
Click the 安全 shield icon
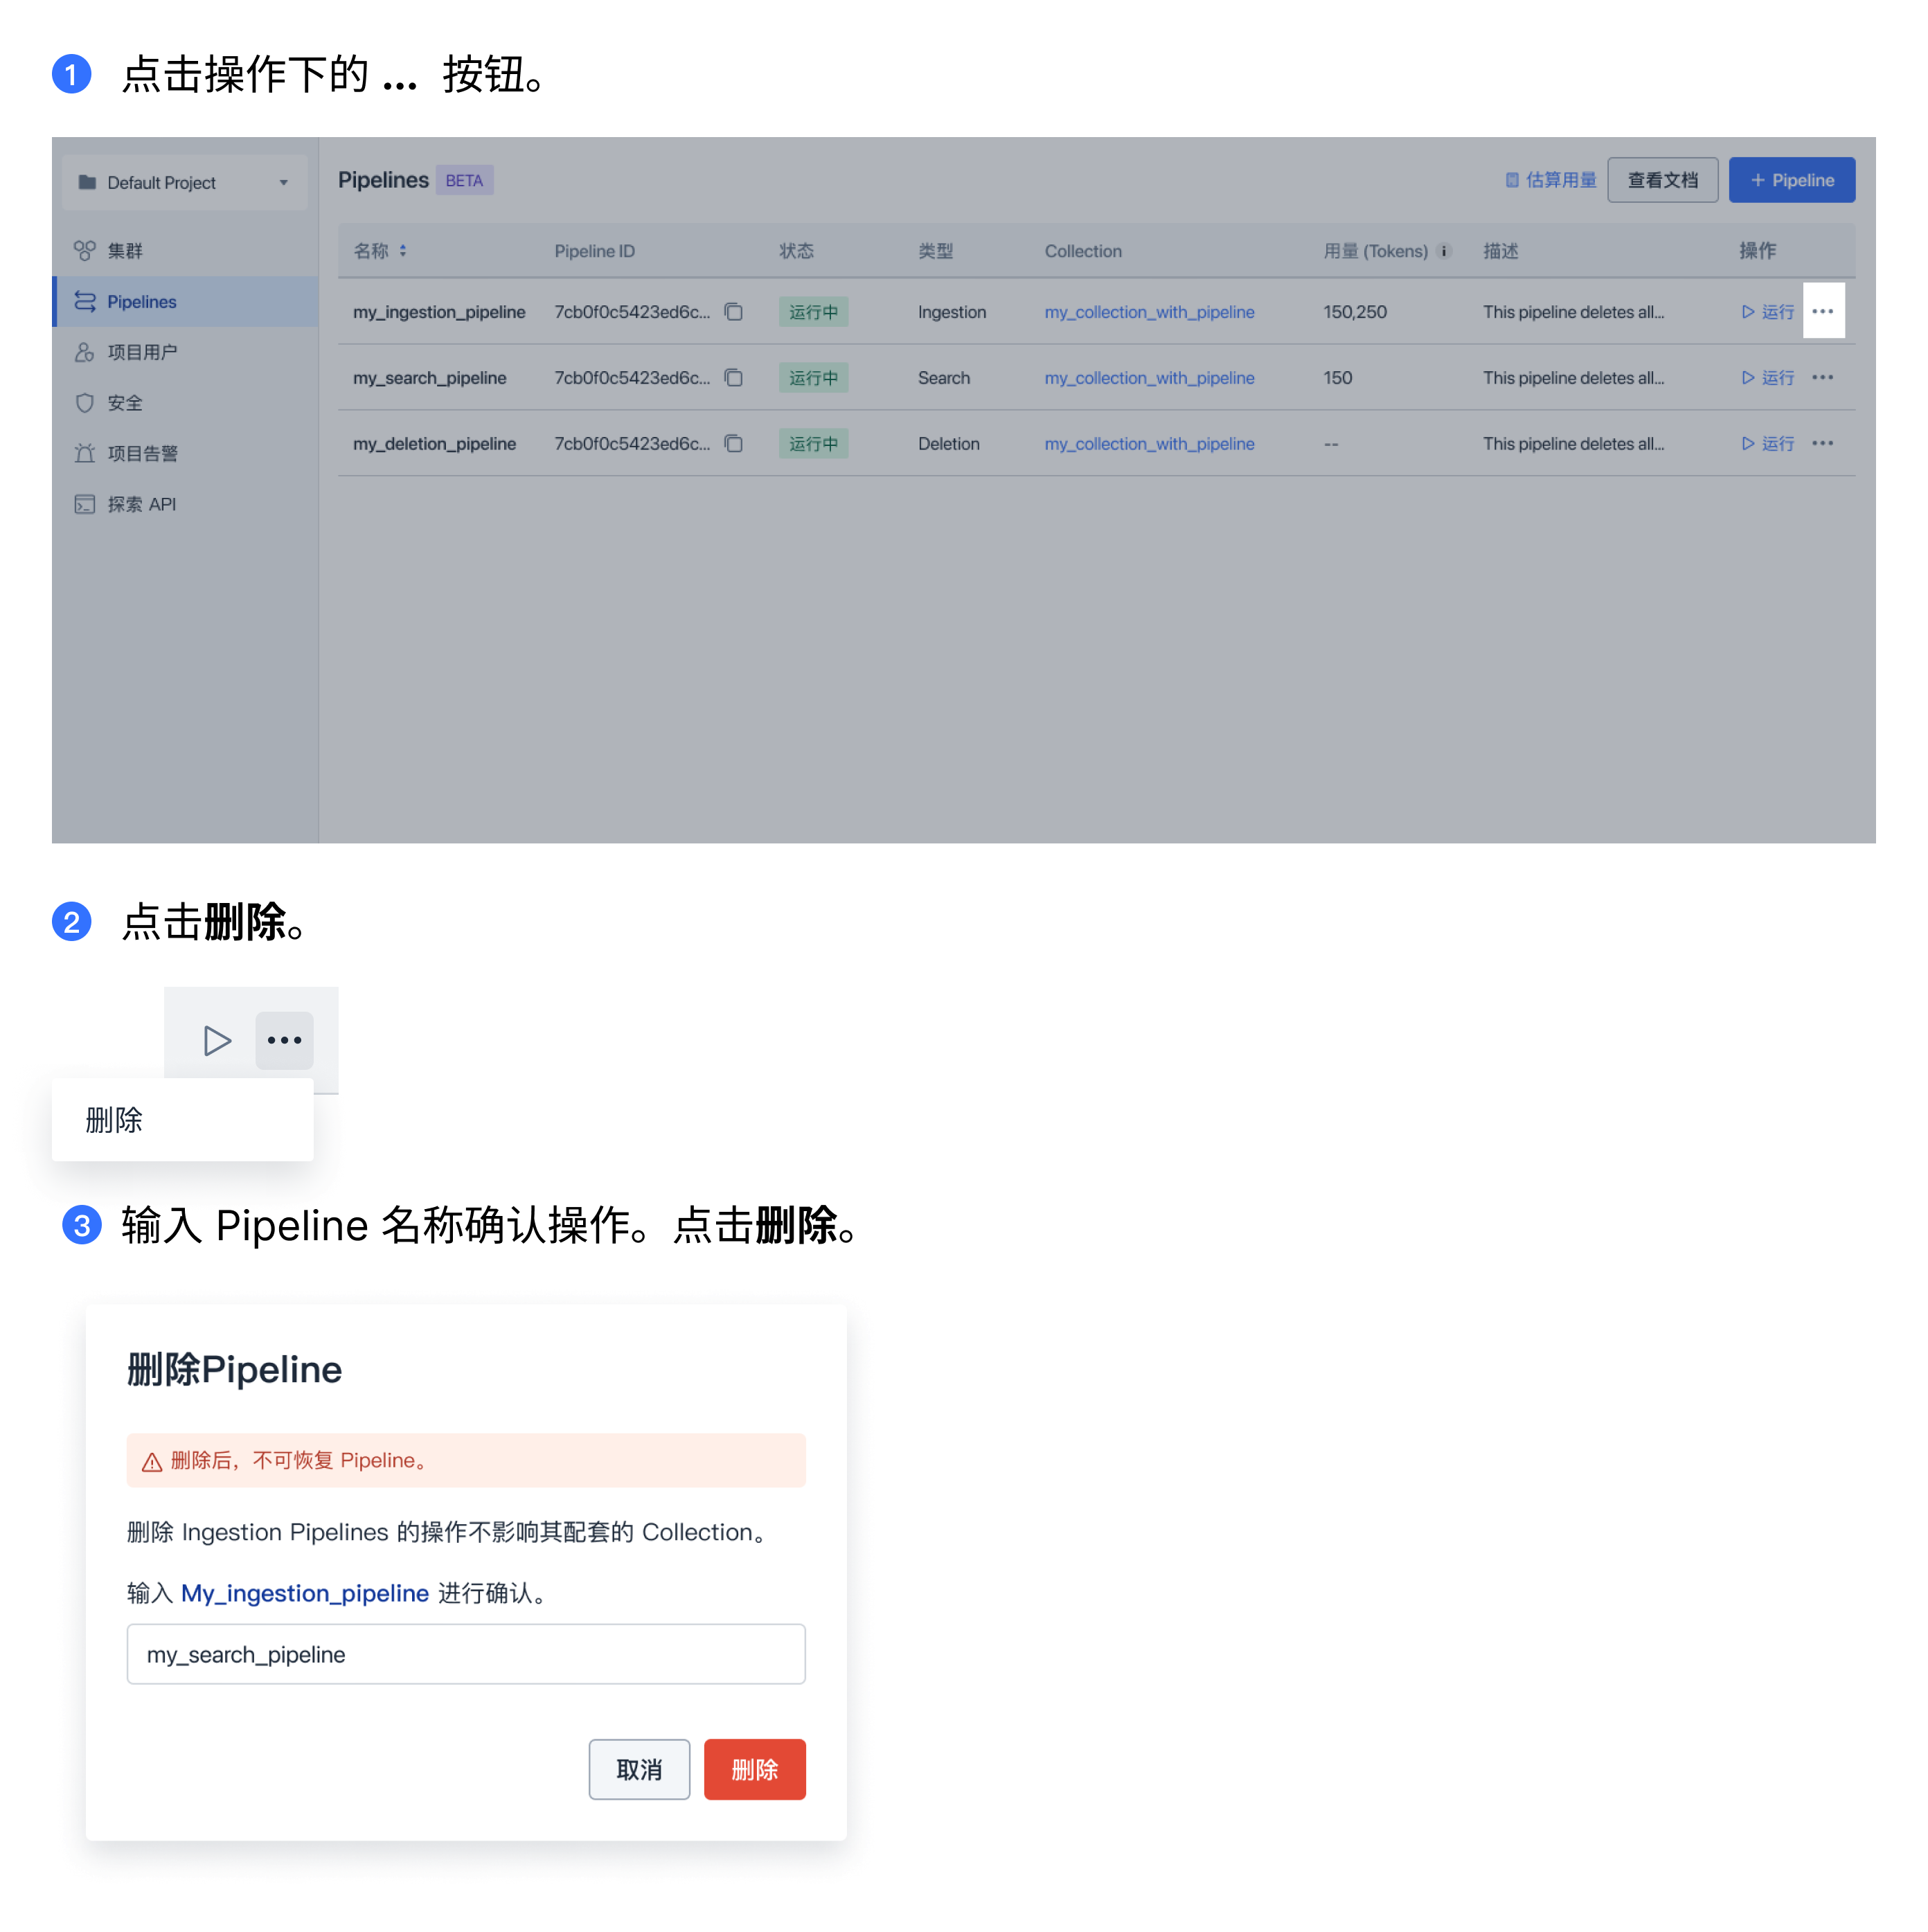(85, 403)
